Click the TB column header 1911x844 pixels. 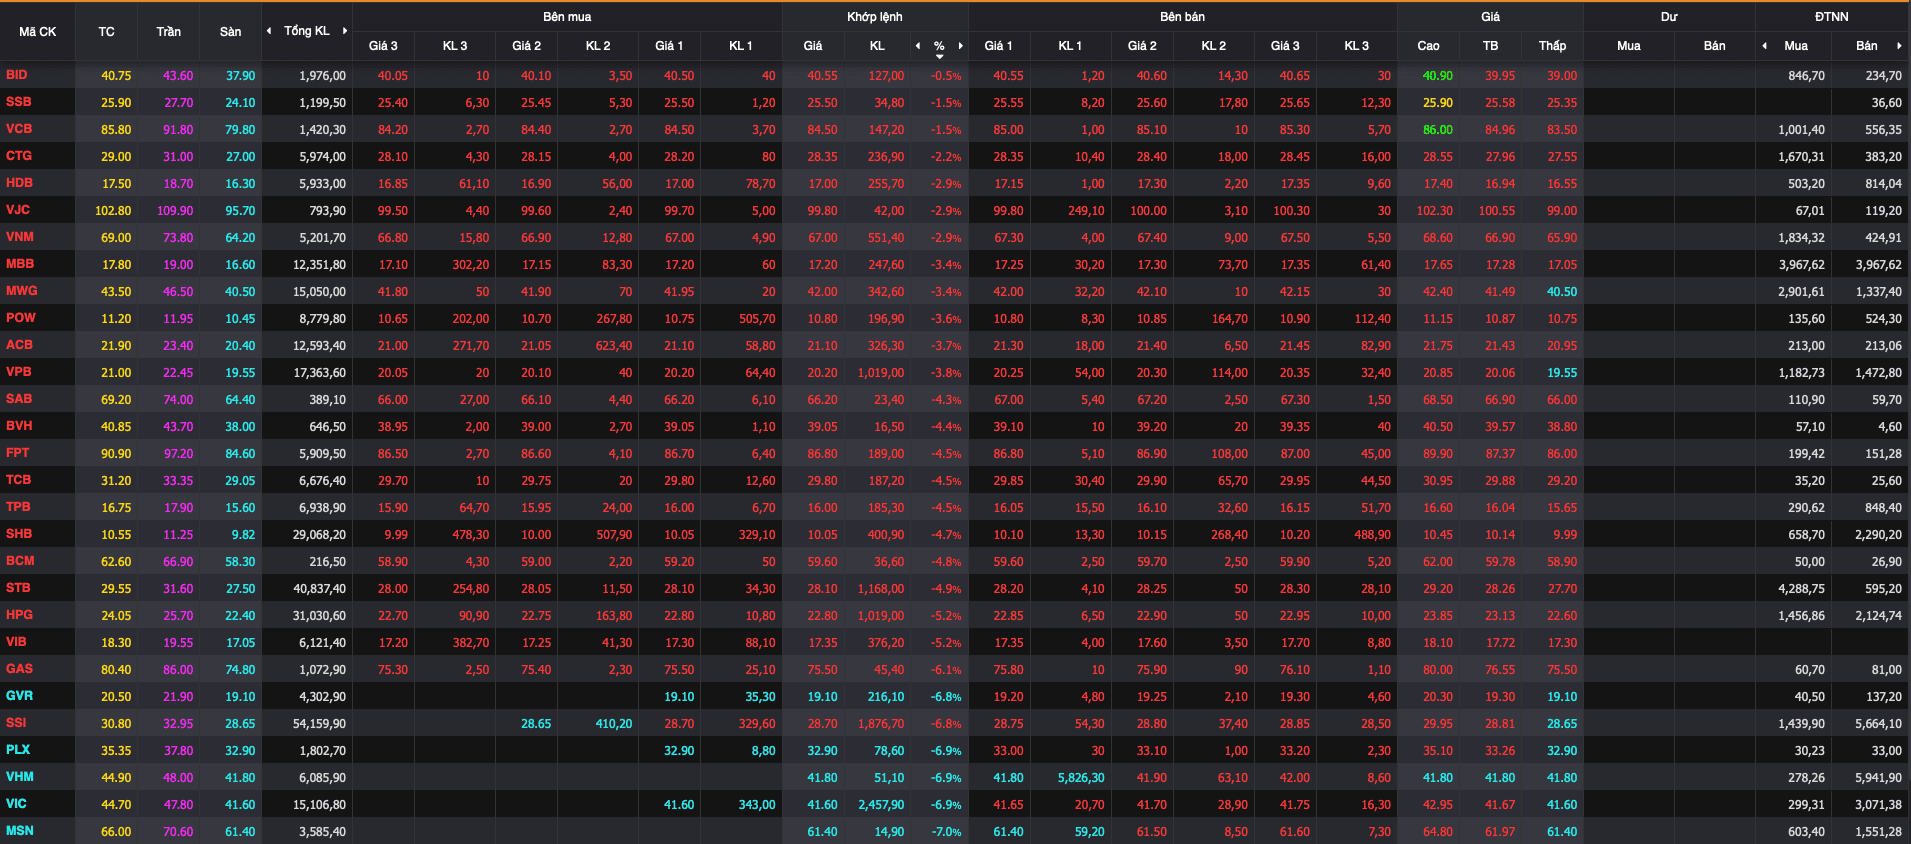(x=1490, y=46)
